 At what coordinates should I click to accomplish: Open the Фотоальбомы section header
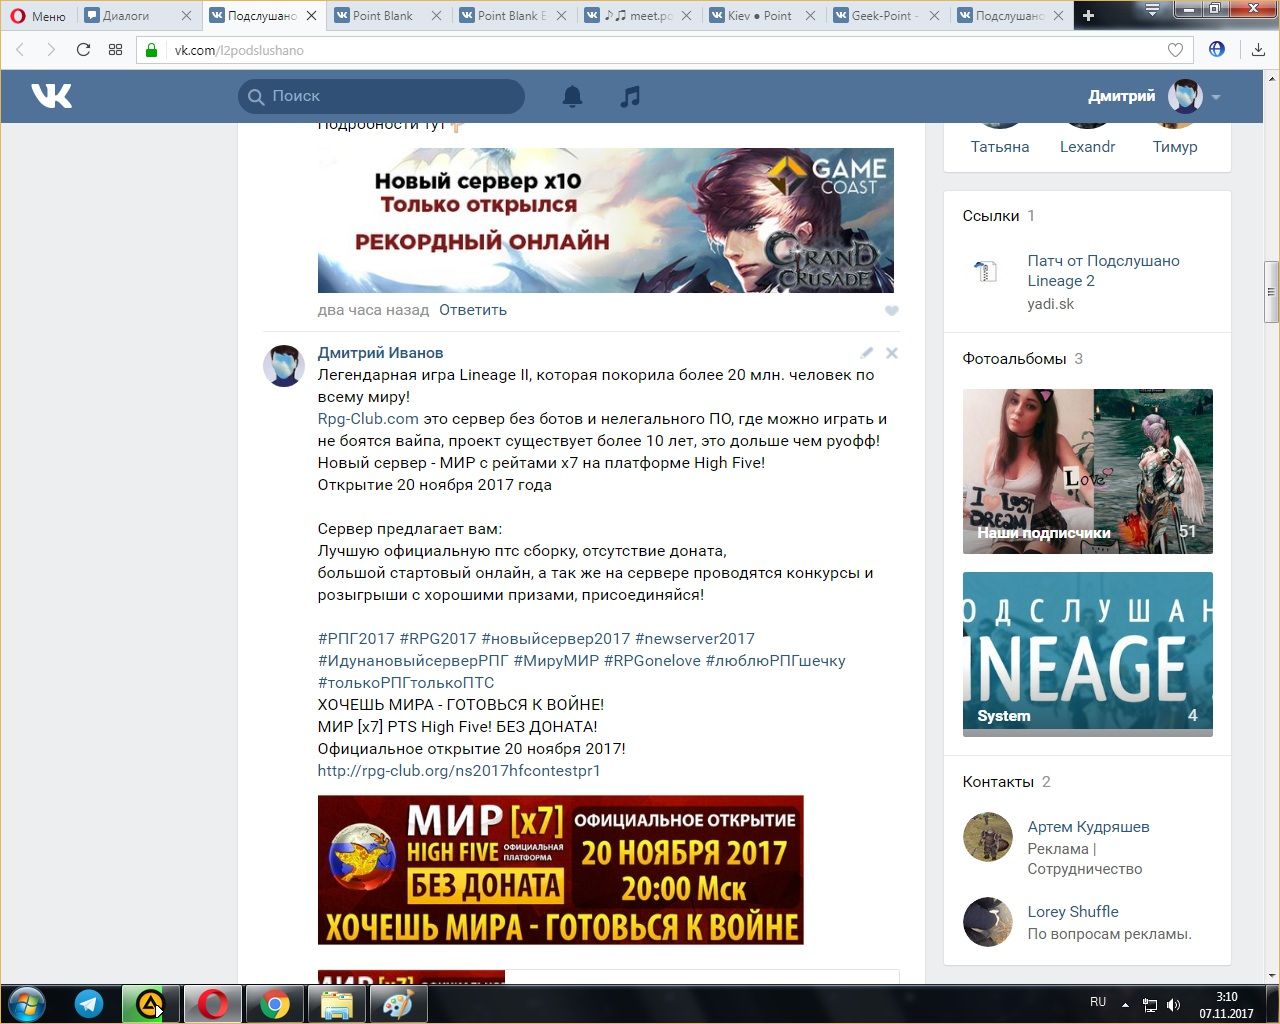tap(1014, 359)
